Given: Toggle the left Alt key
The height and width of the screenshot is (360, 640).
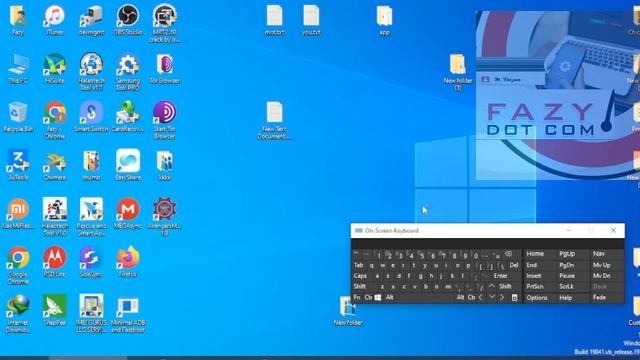Looking at the screenshot, I should click(390, 297).
